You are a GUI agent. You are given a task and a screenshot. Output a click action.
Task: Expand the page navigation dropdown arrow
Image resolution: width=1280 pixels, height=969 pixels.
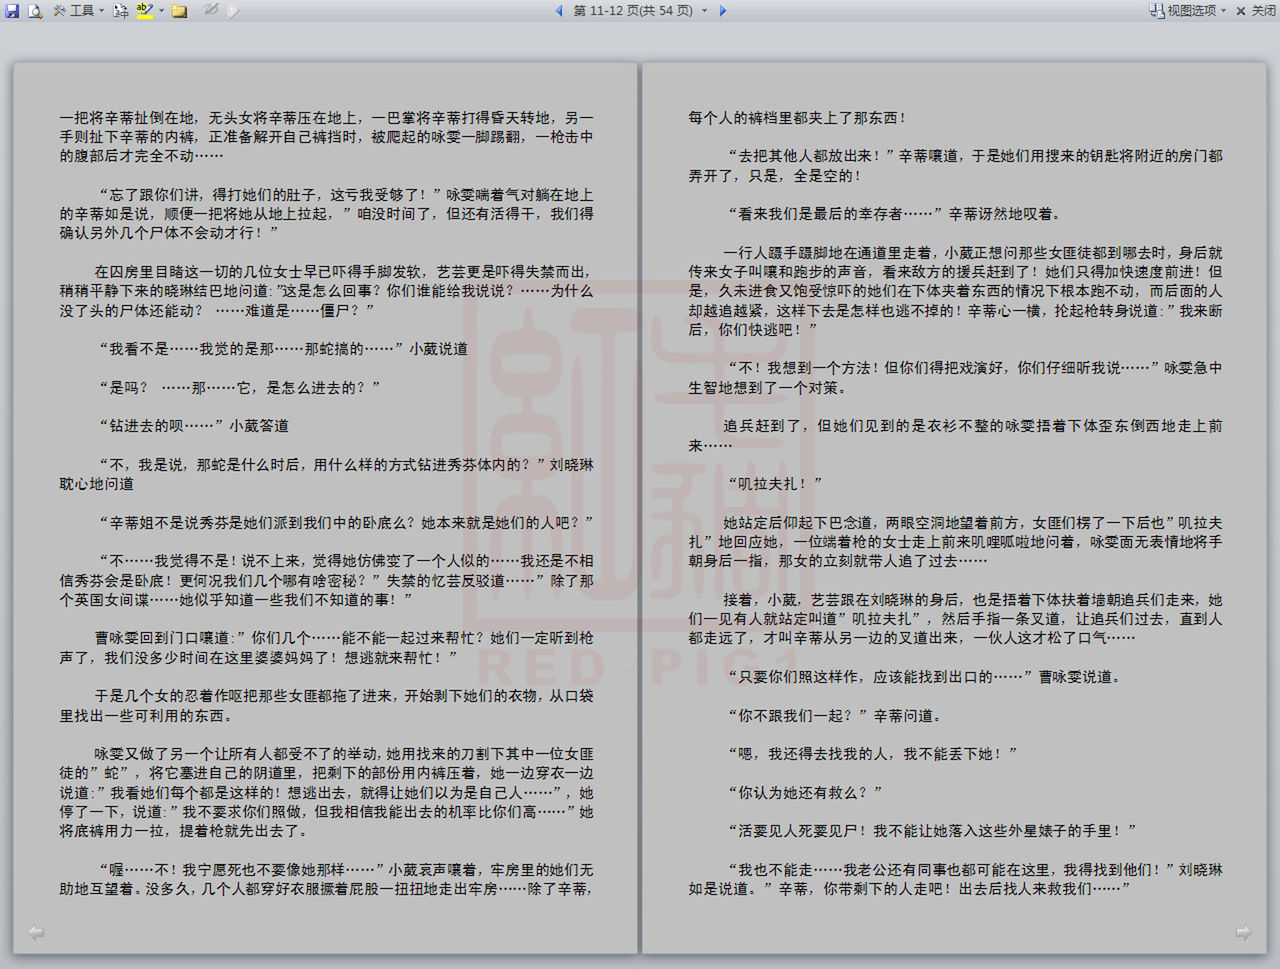pyautogui.click(x=704, y=11)
